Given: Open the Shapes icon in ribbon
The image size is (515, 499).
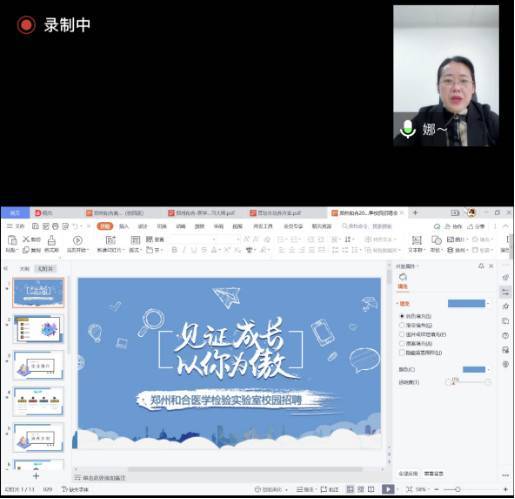Looking at the screenshot, I should pyautogui.click(x=436, y=240).
